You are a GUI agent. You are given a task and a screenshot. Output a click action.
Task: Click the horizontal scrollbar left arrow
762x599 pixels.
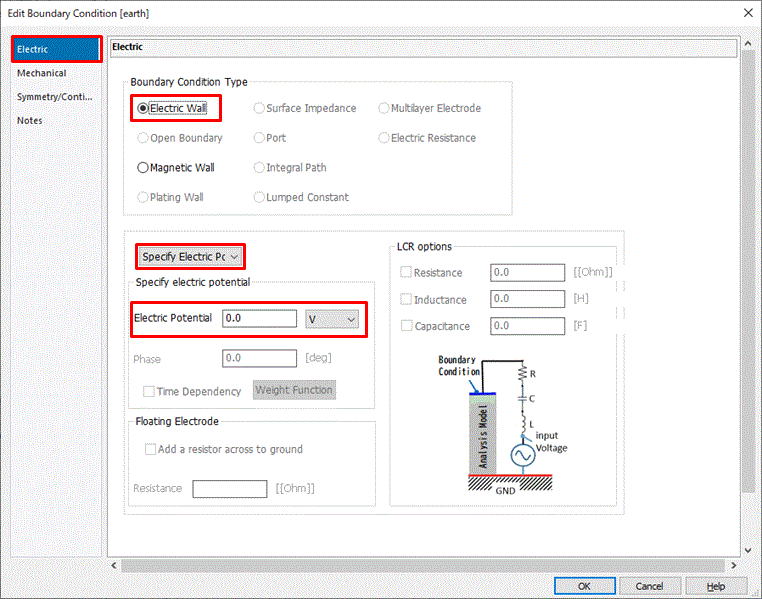point(114,565)
